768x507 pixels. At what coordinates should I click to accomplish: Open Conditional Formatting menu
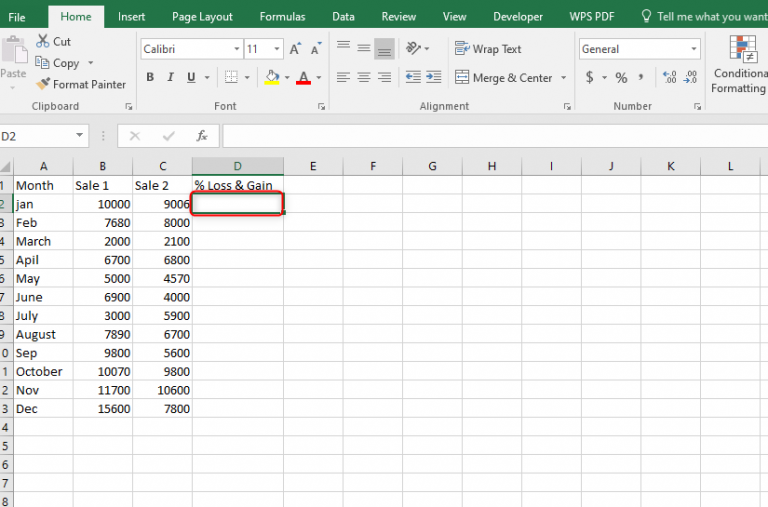(740, 64)
